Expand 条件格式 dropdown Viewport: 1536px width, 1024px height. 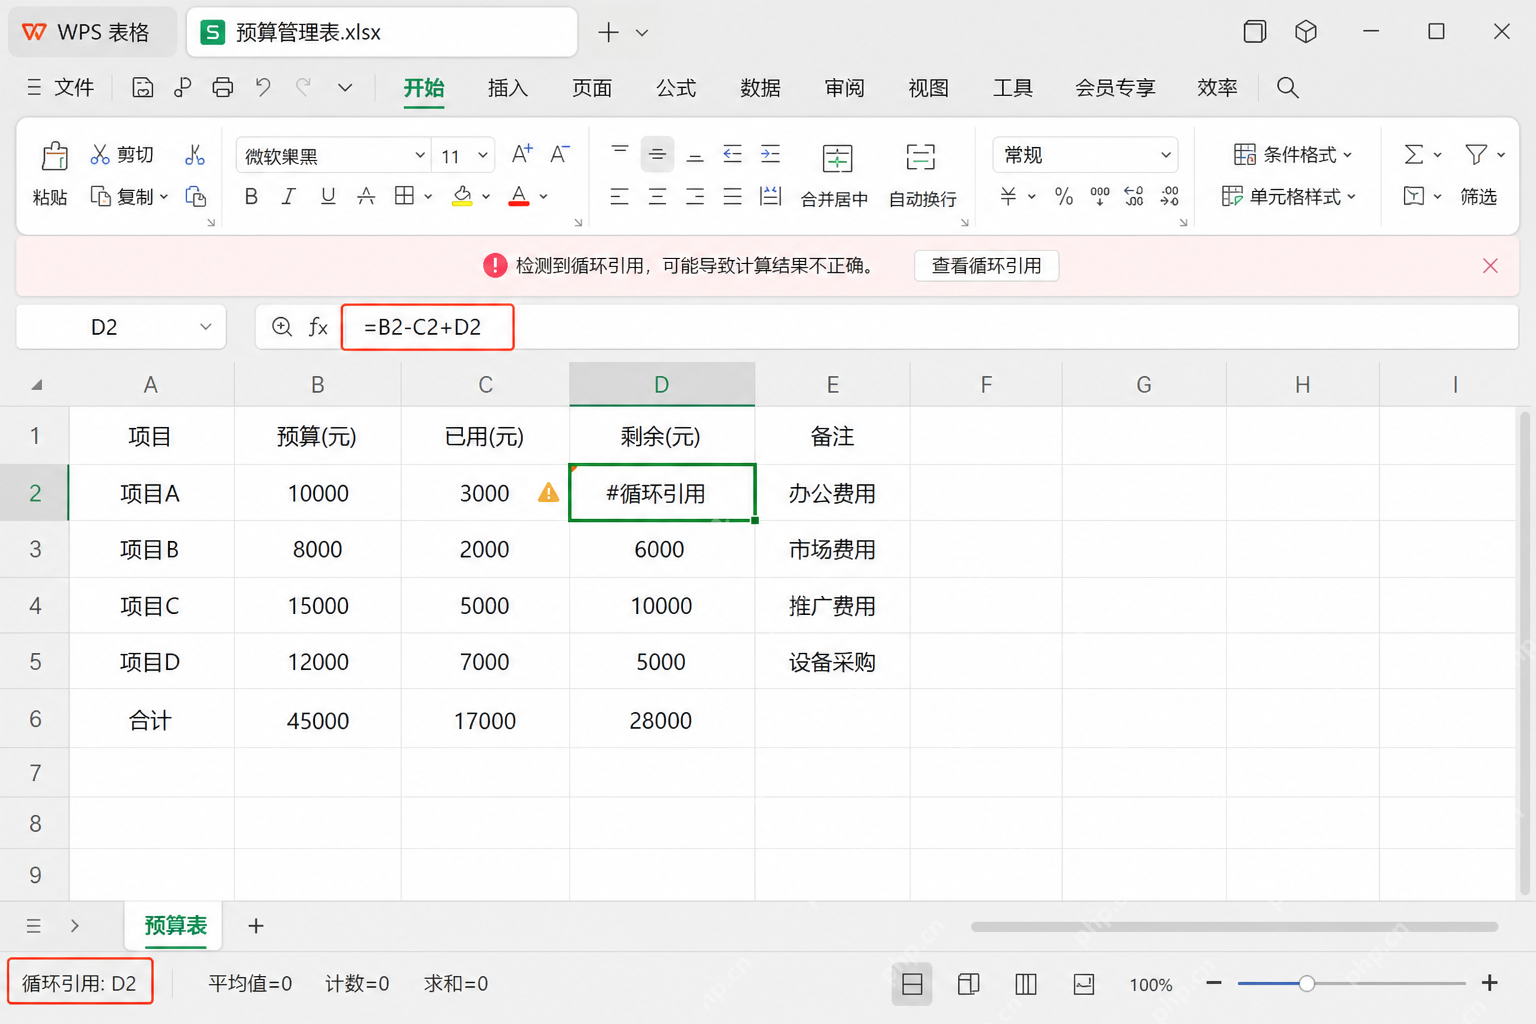click(x=1347, y=155)
